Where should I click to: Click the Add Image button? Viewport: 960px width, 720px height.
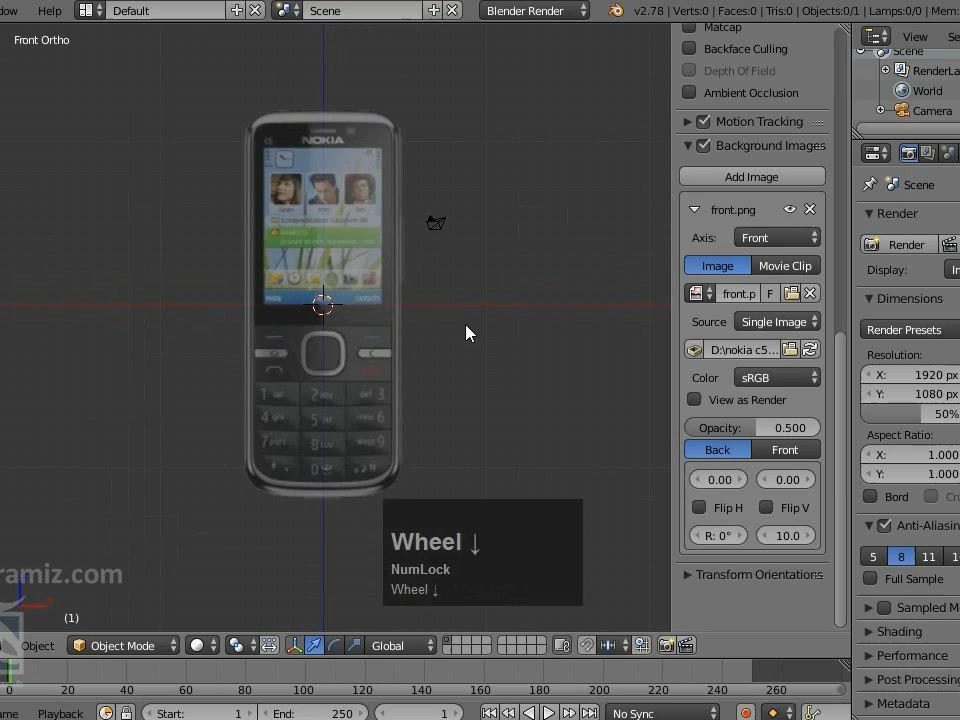(752, 176)
